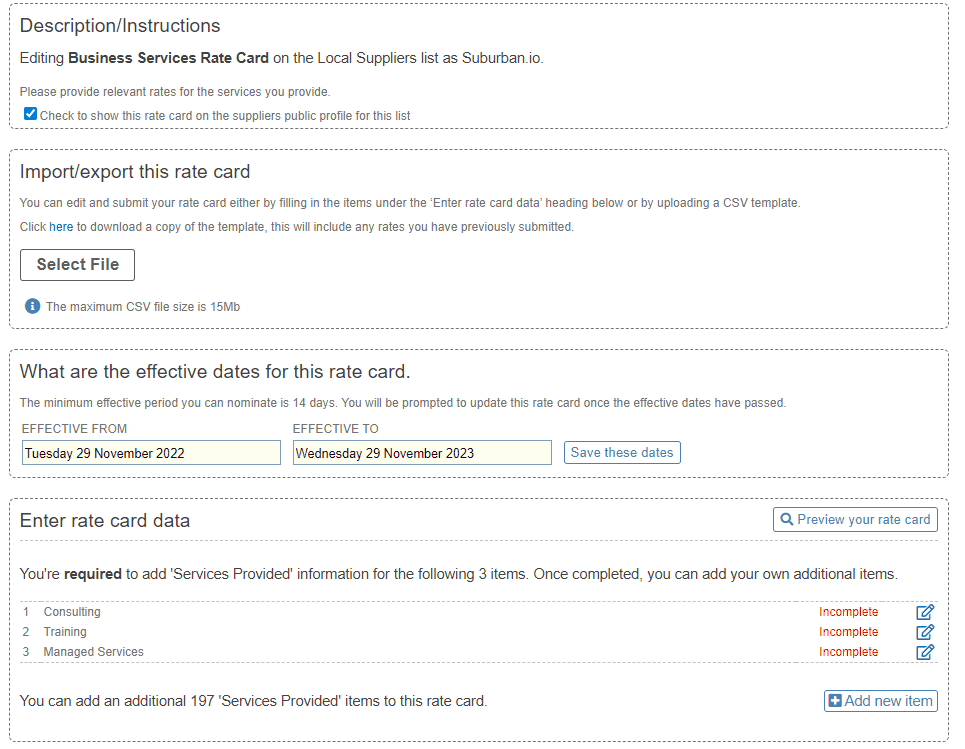
Task: Select the Training row item
Action: 65,631
